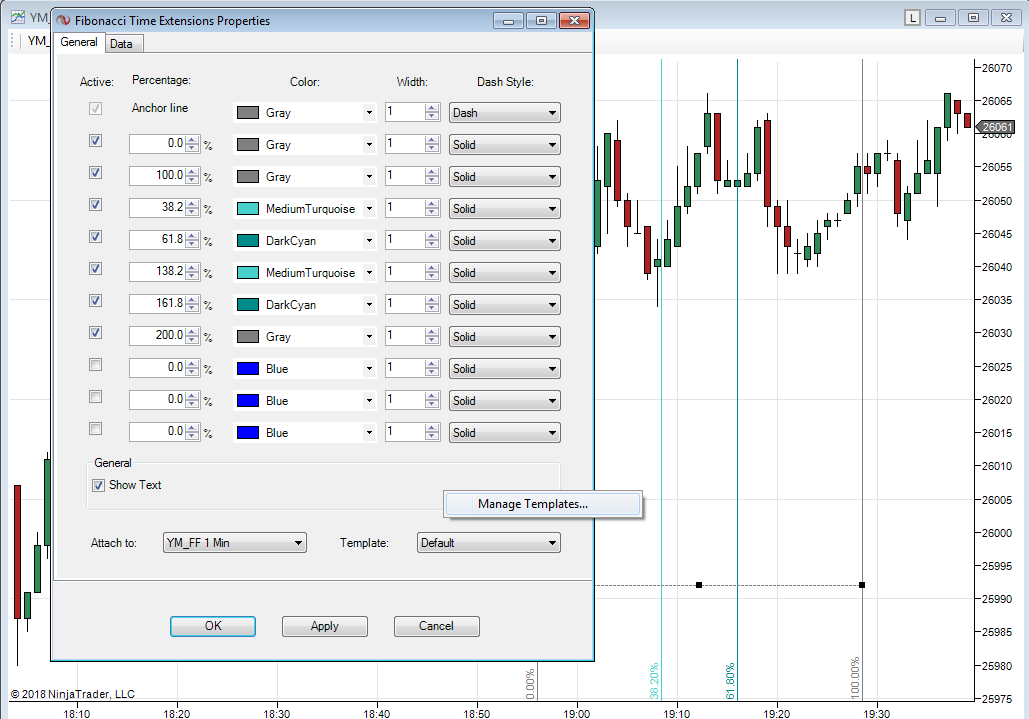Click the width stepper on 100.0% row

[x=432, y=176]
